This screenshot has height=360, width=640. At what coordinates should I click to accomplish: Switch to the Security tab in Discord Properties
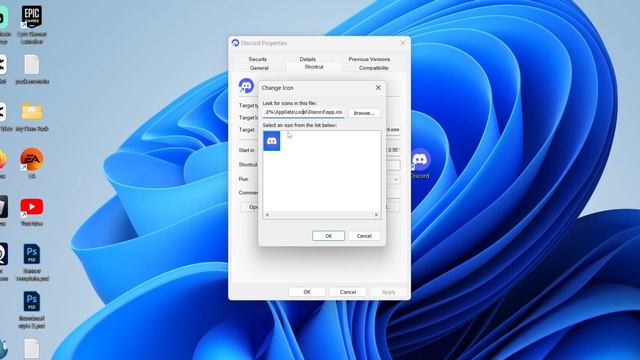tap(258, 59)
